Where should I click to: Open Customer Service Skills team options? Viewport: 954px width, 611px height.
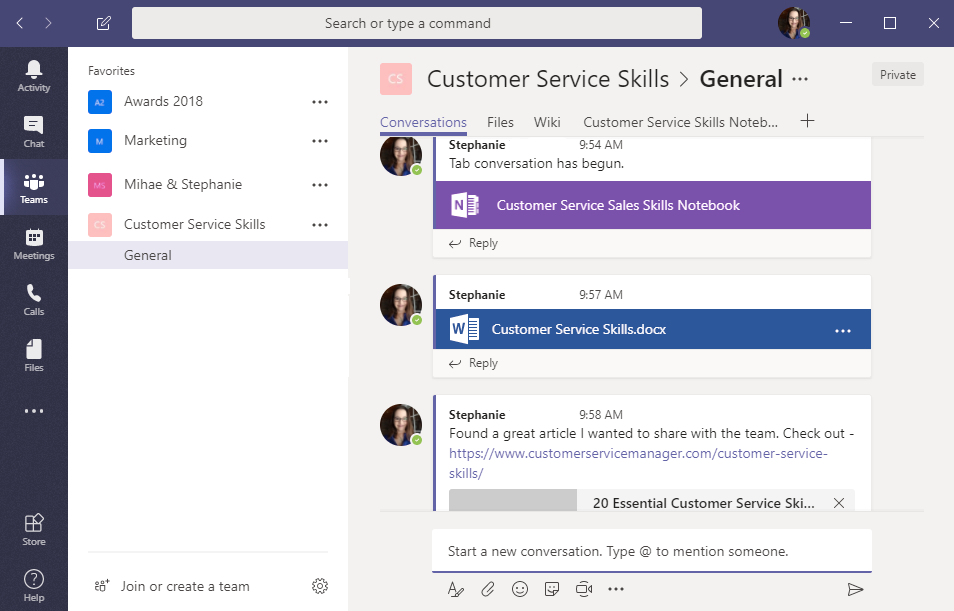(x=320, y=225)
